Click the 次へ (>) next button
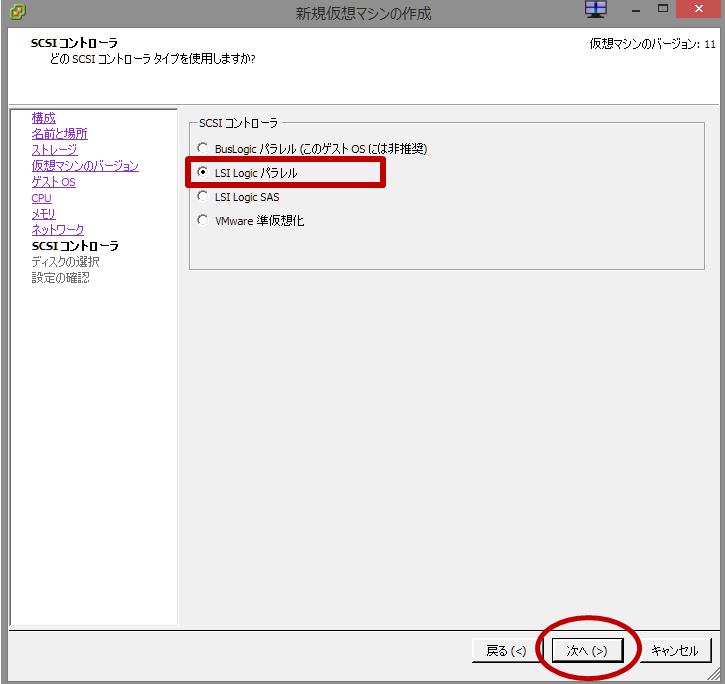This screenshot has width=725, height=684. click(x=587, y=651)
